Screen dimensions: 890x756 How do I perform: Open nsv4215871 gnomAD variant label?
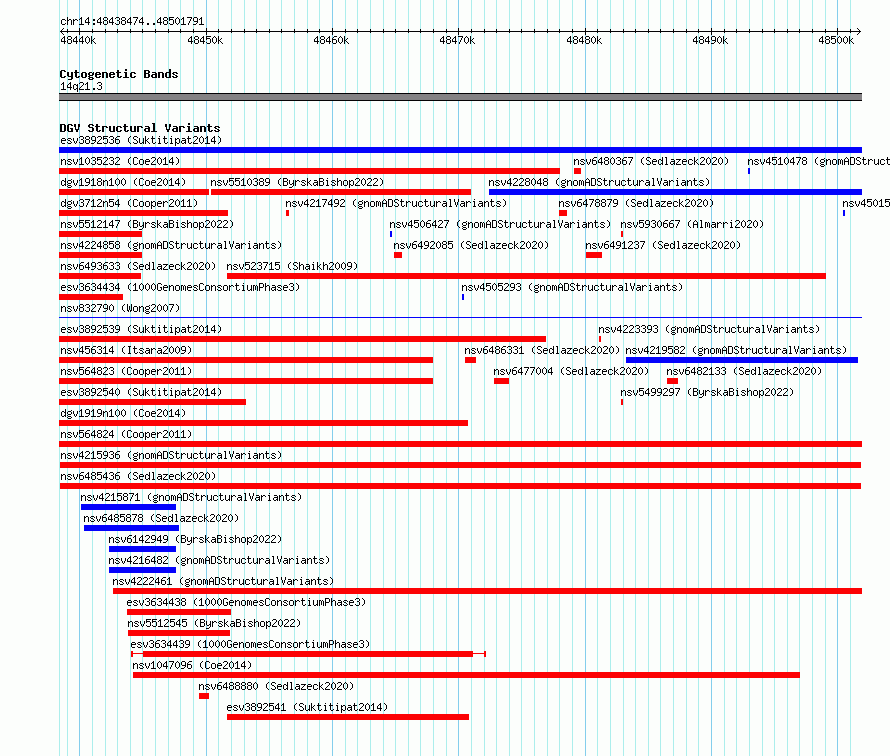191,497
